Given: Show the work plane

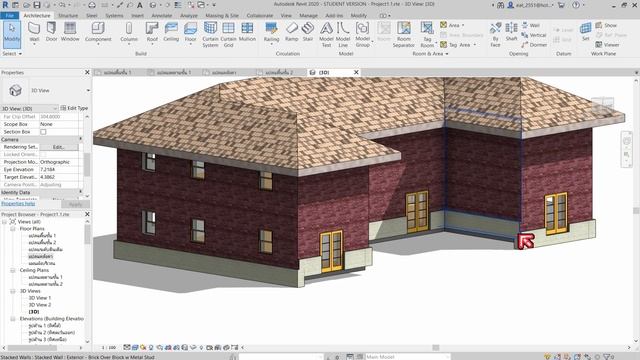Looking at the screenshot, I should click(606, 25).
